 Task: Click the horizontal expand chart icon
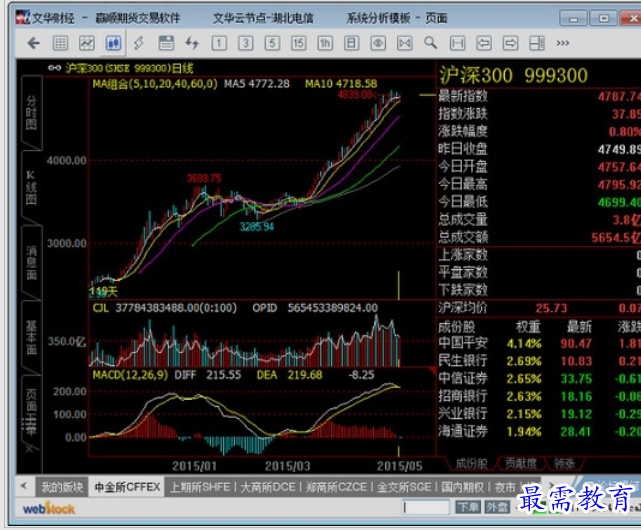378,43
